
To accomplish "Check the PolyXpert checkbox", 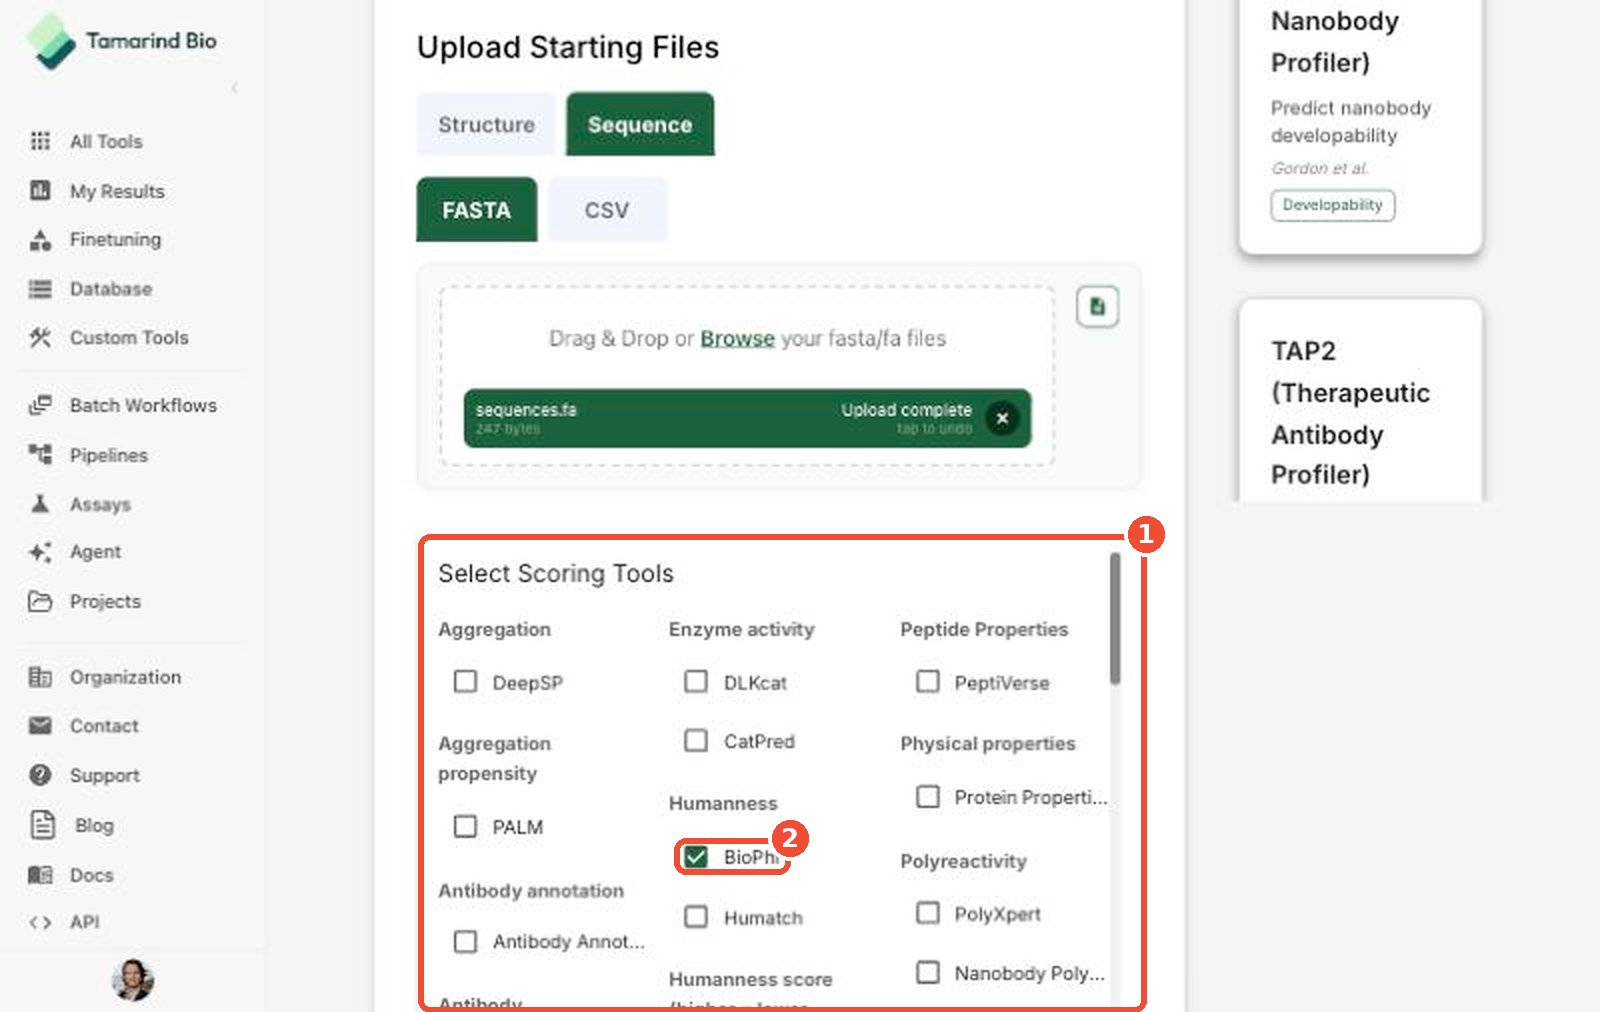I will point(928,913).
